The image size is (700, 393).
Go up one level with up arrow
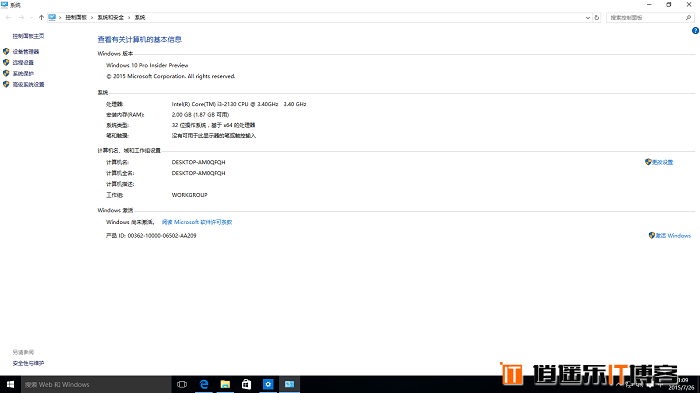point(41,17)
